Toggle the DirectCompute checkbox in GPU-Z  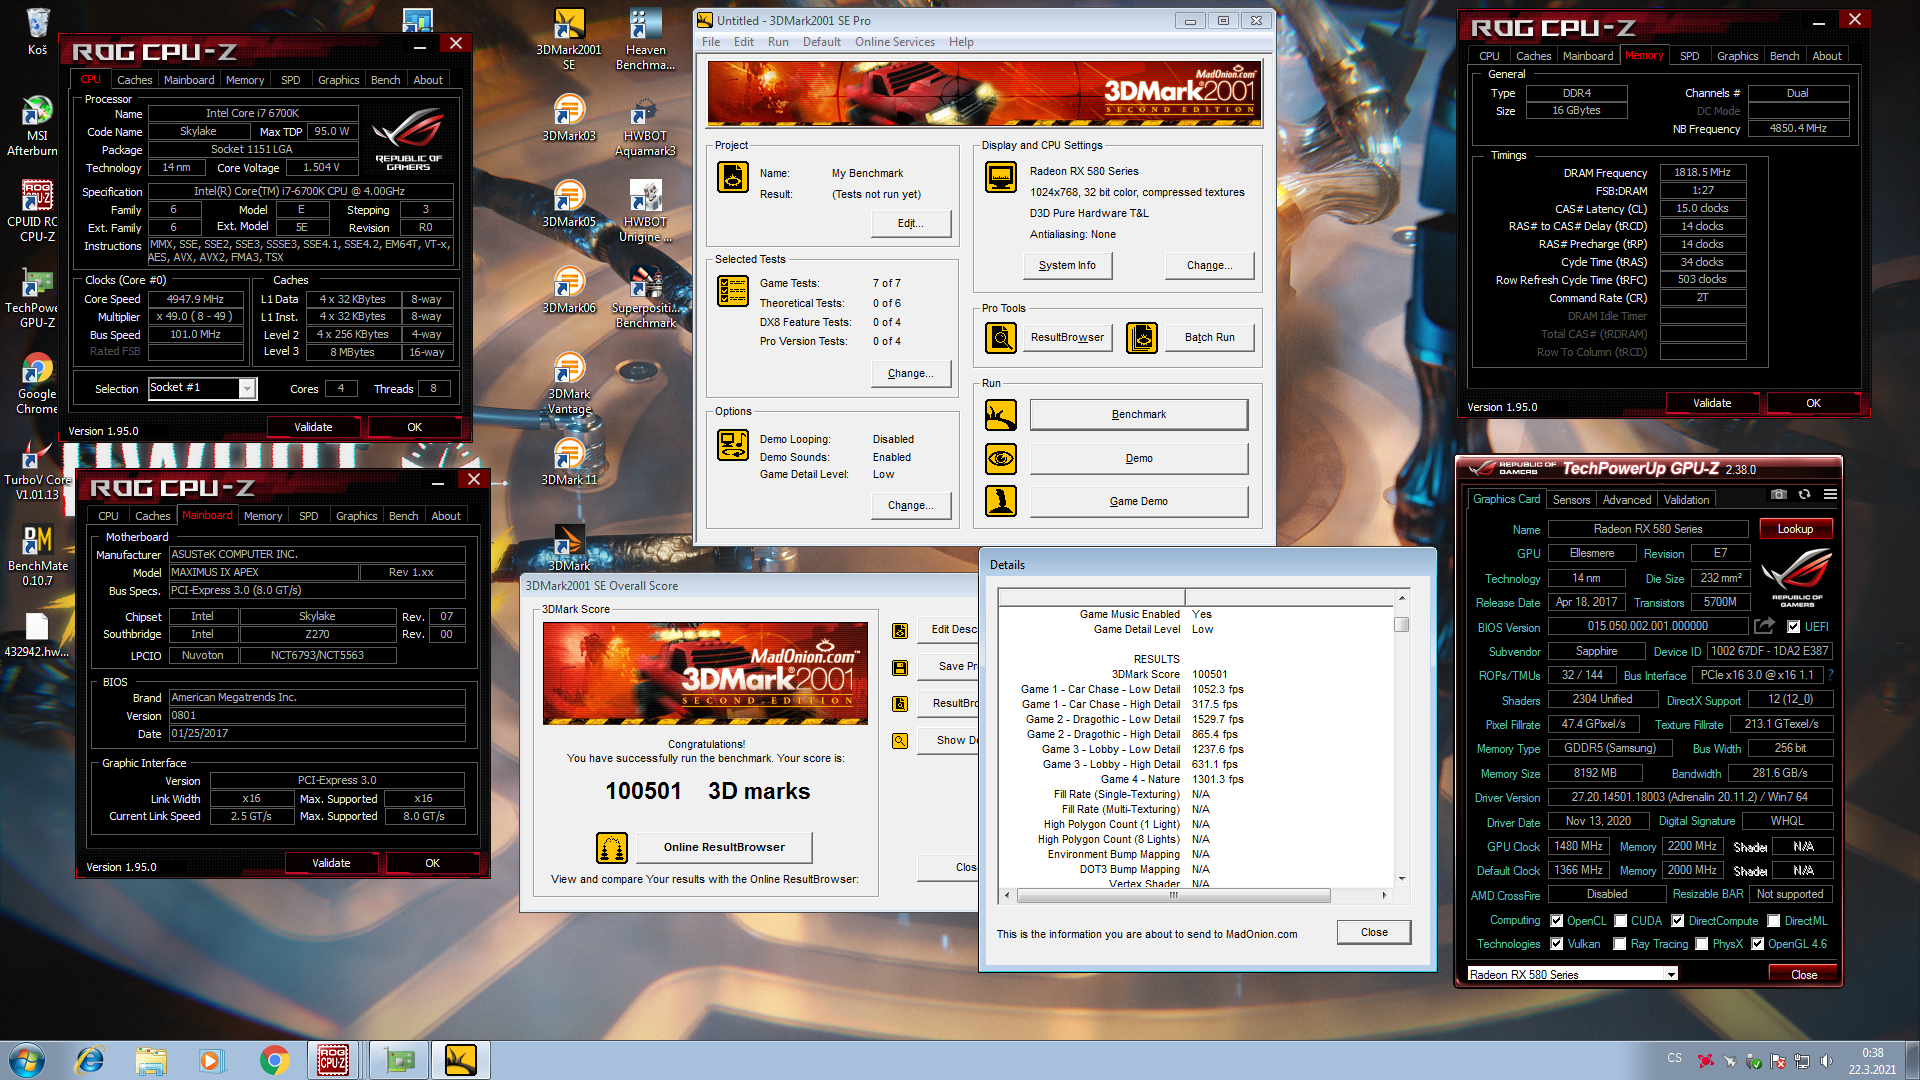[x=1678, y=921]
